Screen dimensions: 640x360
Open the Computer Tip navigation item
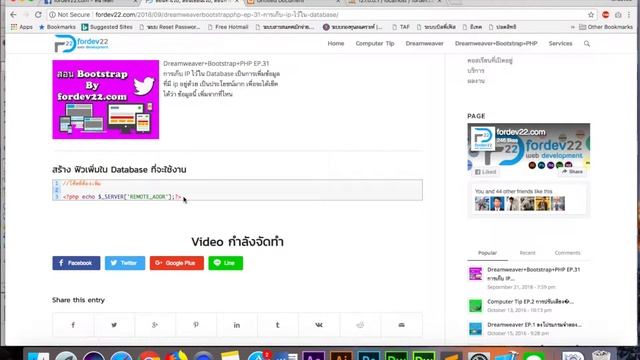[x=375, y=43]
